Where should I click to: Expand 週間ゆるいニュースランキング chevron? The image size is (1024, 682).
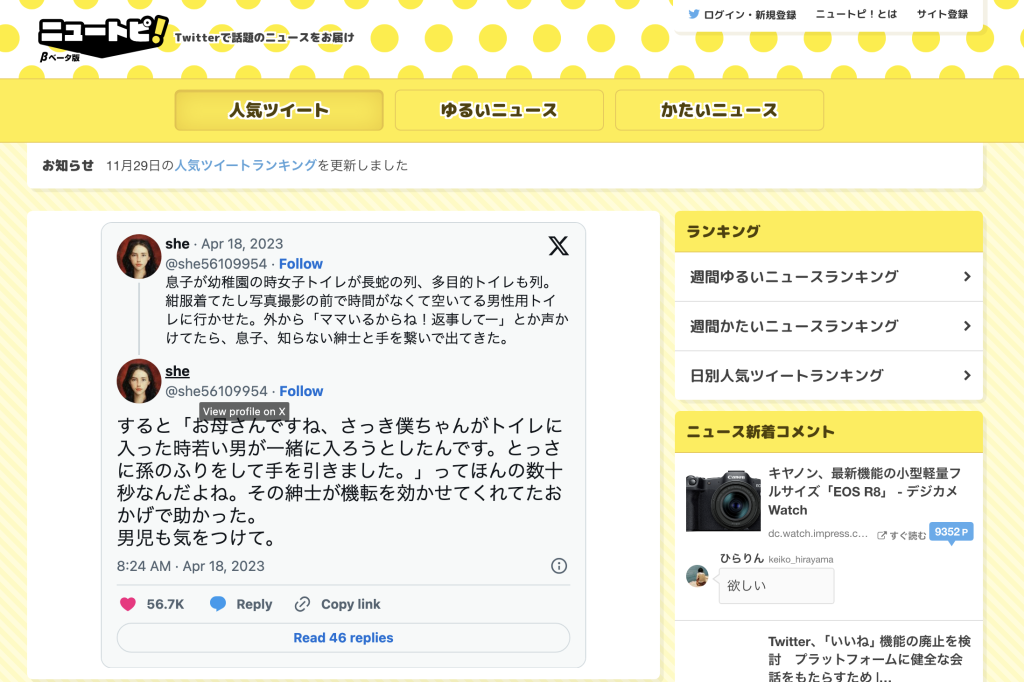pos(966,277)
